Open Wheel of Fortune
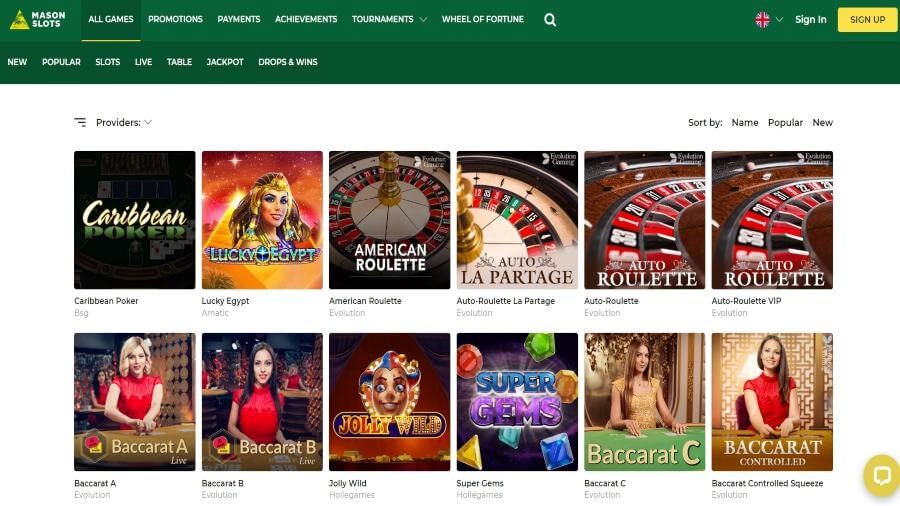The image size is (900, 506). [x=483, y=20]
